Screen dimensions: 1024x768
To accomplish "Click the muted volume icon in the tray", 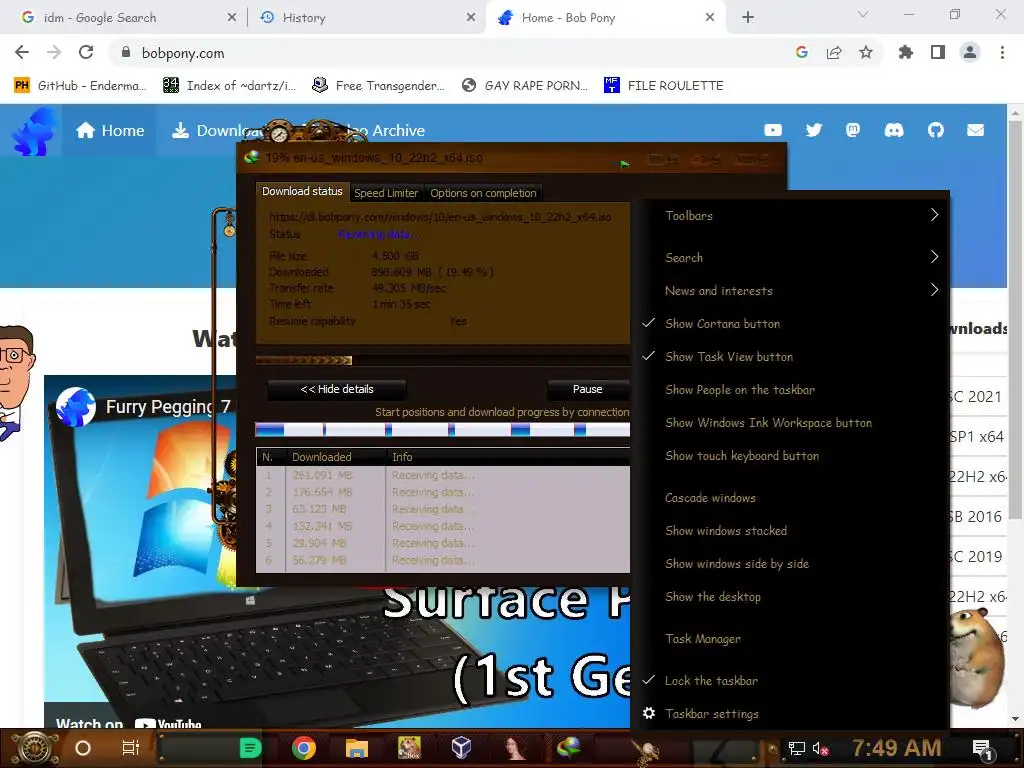I will pyautogui.click(x=820, y=748).
